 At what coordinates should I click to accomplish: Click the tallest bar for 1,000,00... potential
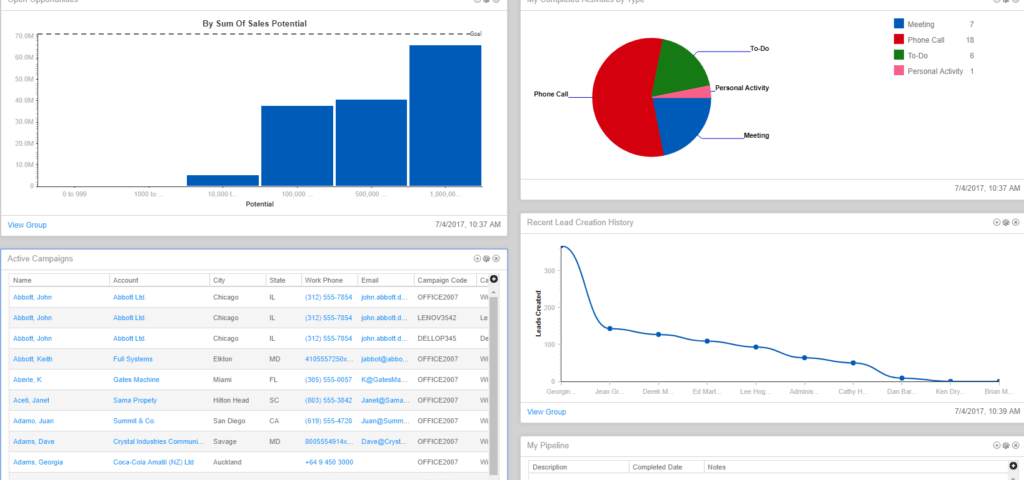tap(445, 116)
